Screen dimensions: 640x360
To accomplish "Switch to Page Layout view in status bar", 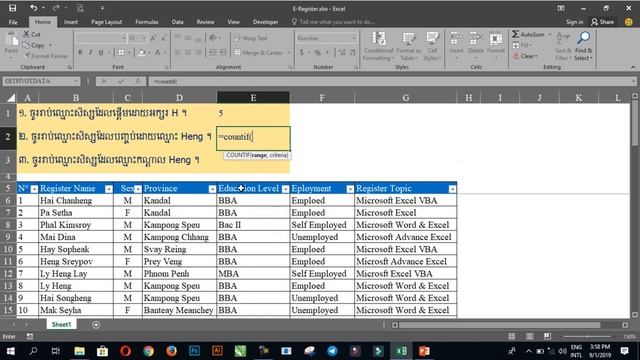I will [x=529, y=336].
